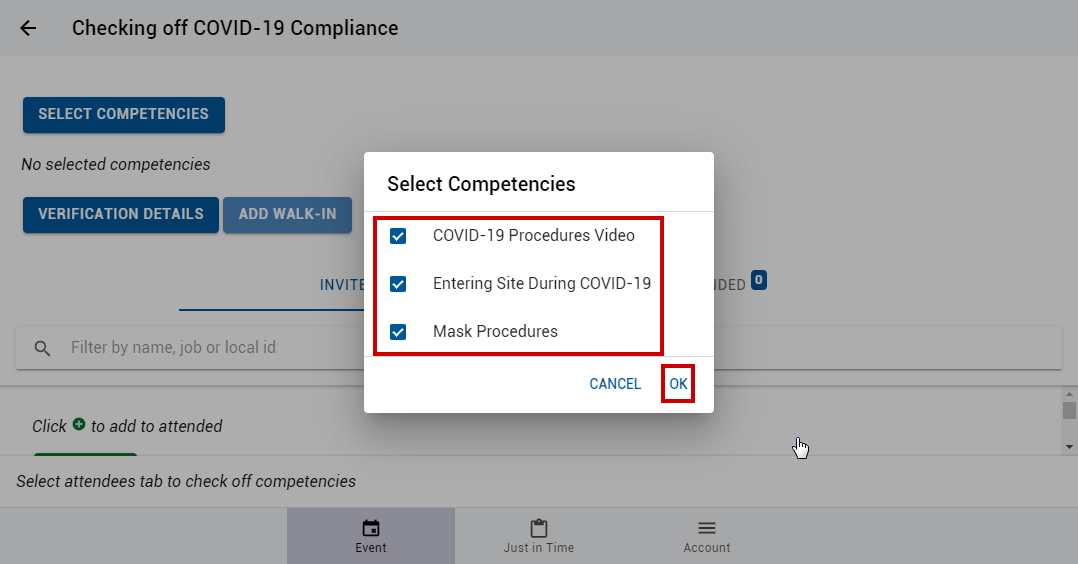This screenshot has height=564, width=1078.
Task: Click the Add Walk-In button
Action: click(x=287, y=215)
